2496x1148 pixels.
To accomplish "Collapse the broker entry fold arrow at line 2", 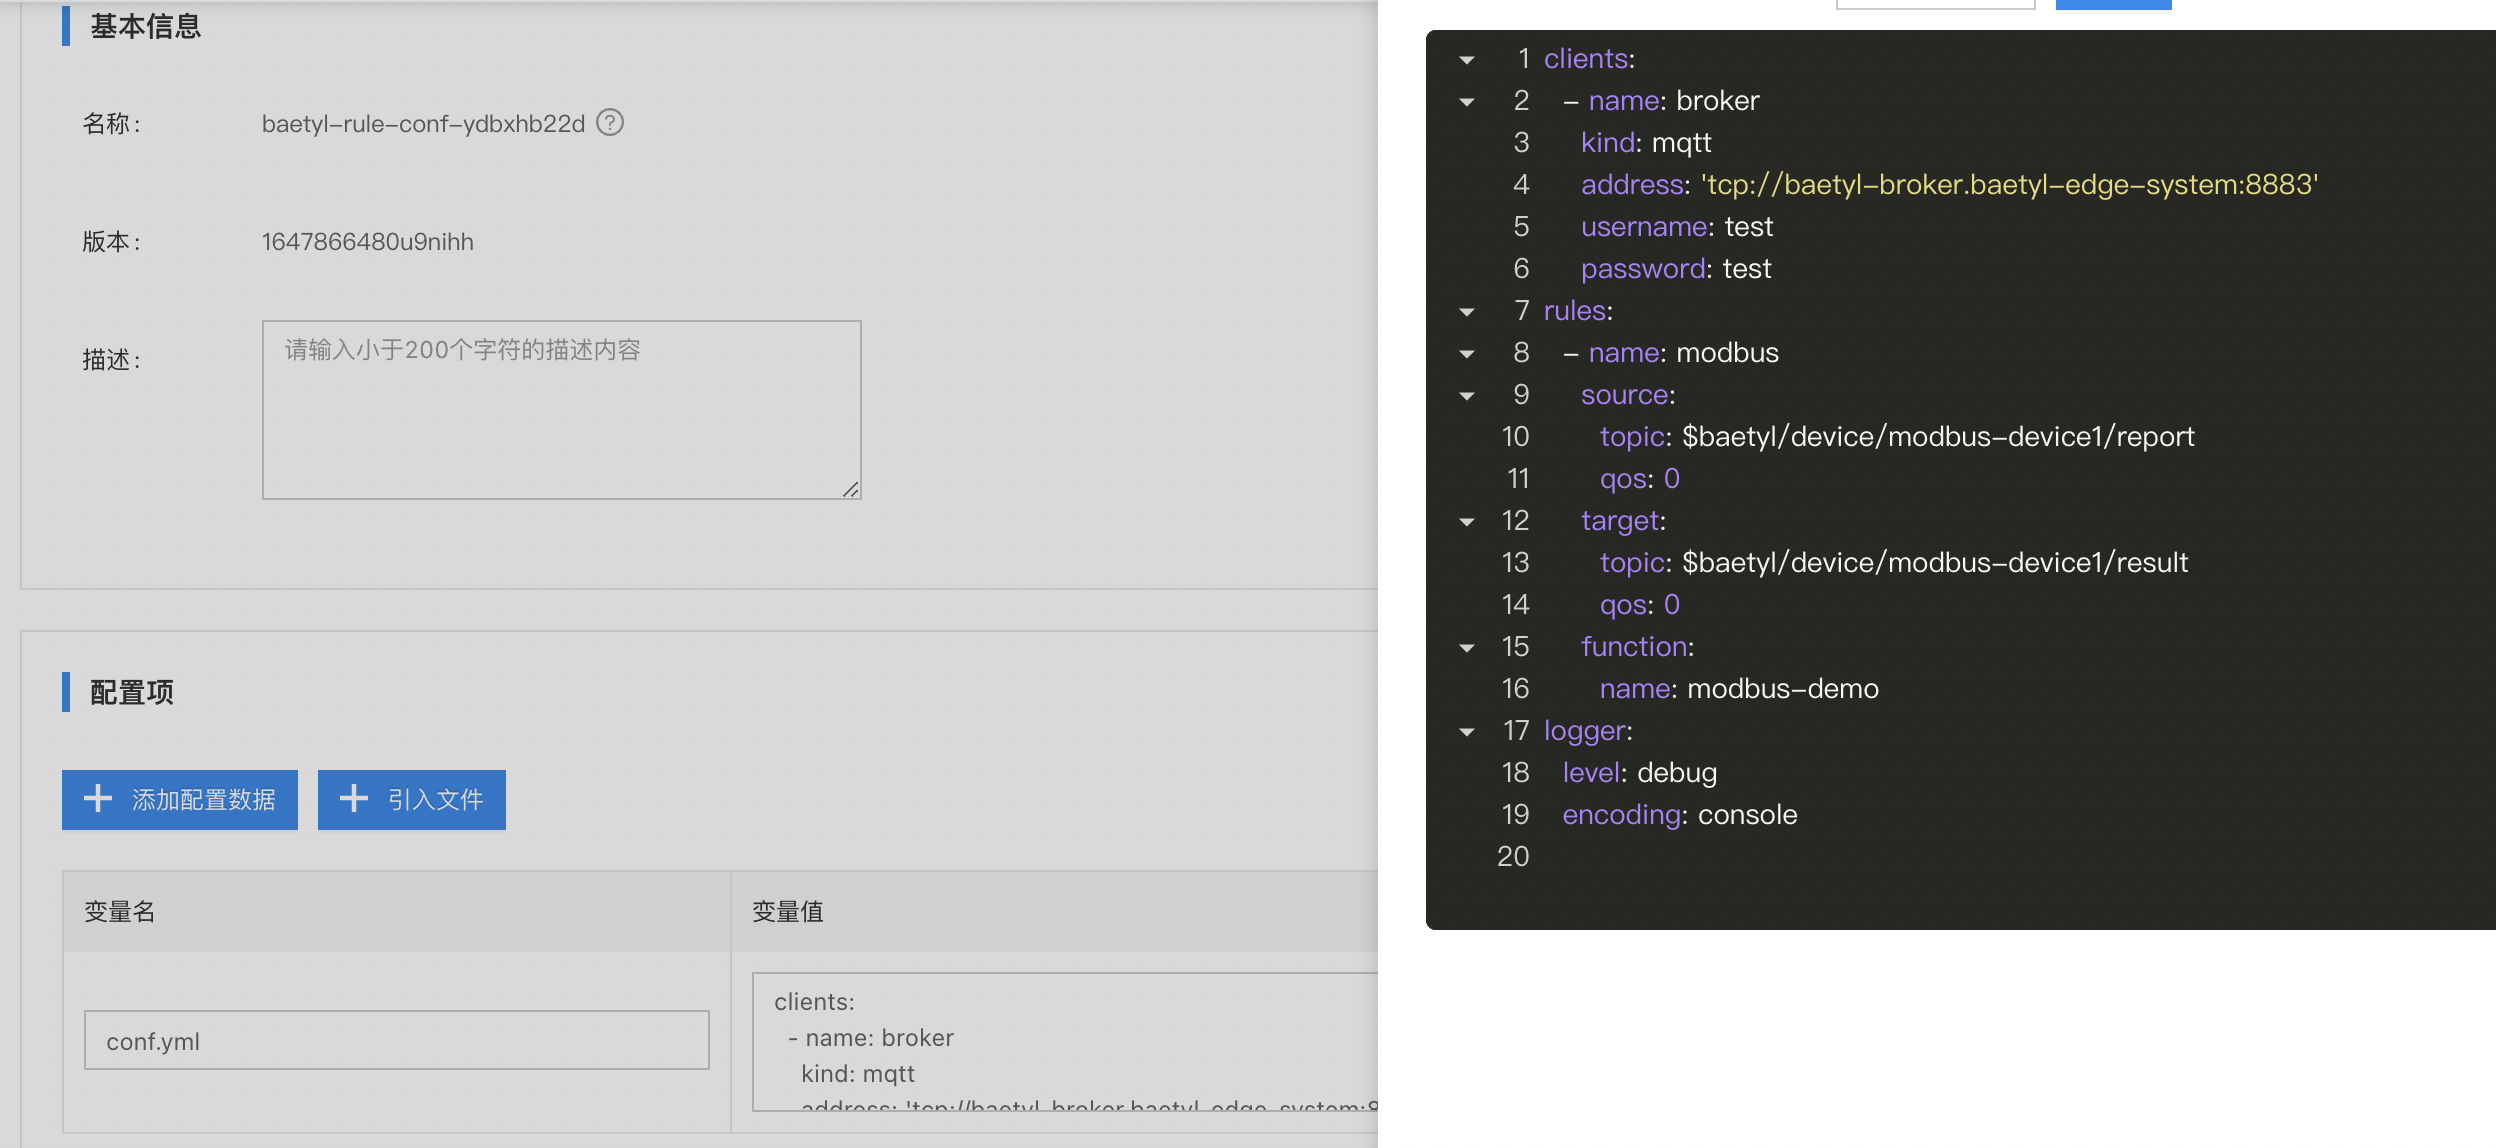I will pos(1467,102).
